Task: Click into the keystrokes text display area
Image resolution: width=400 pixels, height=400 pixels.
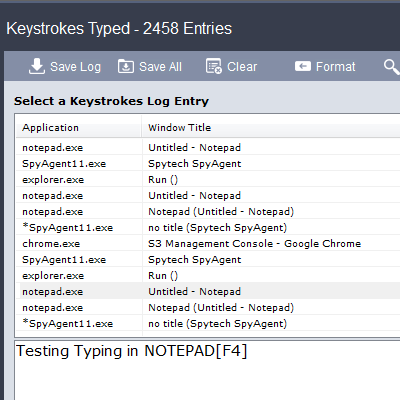Action: pos(207,370)
